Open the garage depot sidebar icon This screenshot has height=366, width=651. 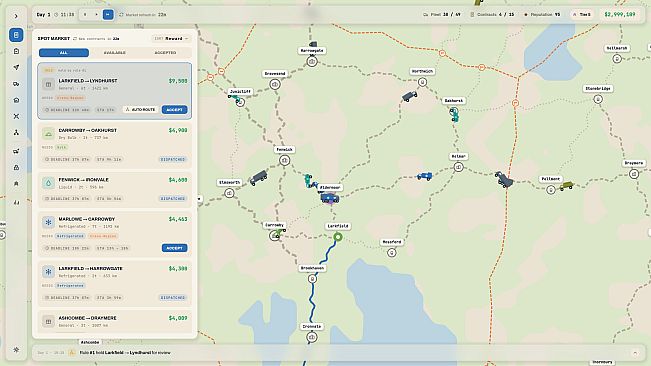[x=16, y=100]
